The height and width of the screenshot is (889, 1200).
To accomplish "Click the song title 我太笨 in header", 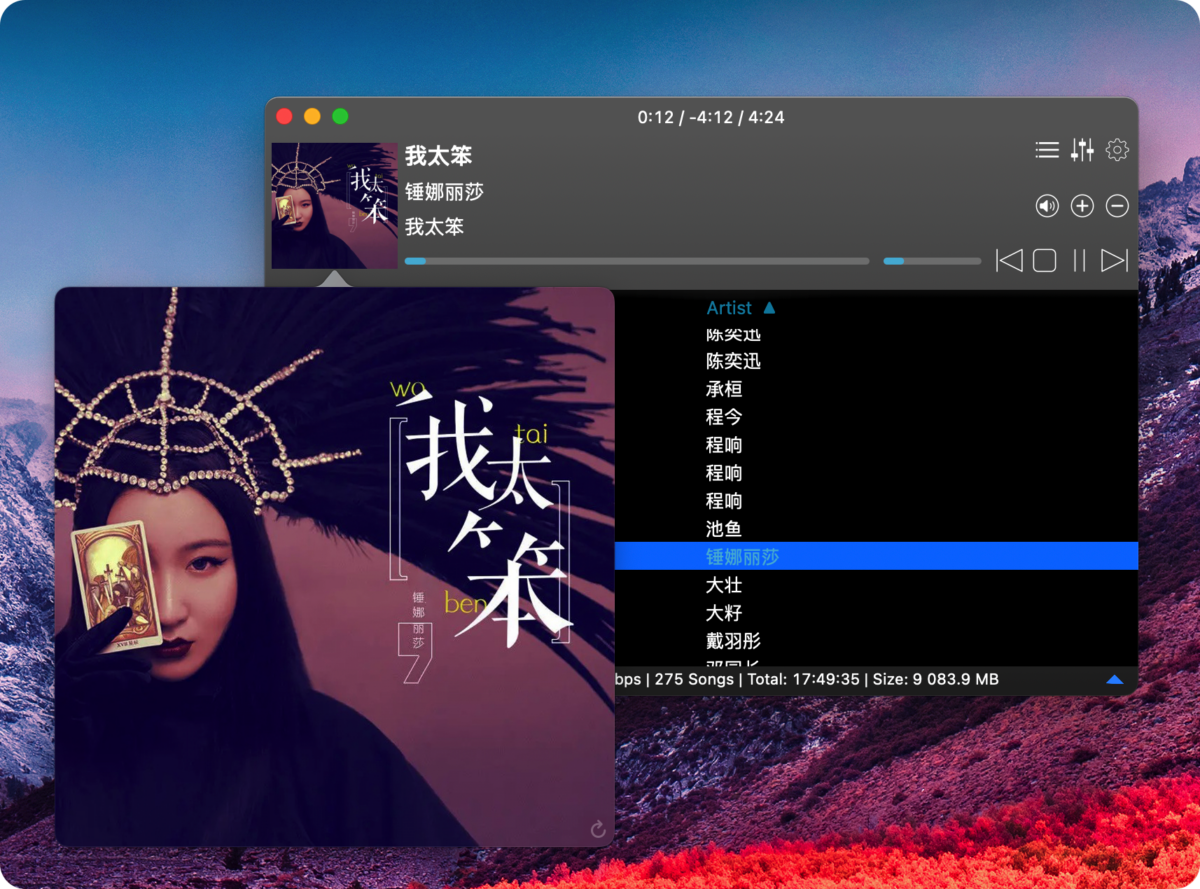I will click(438, 156).
